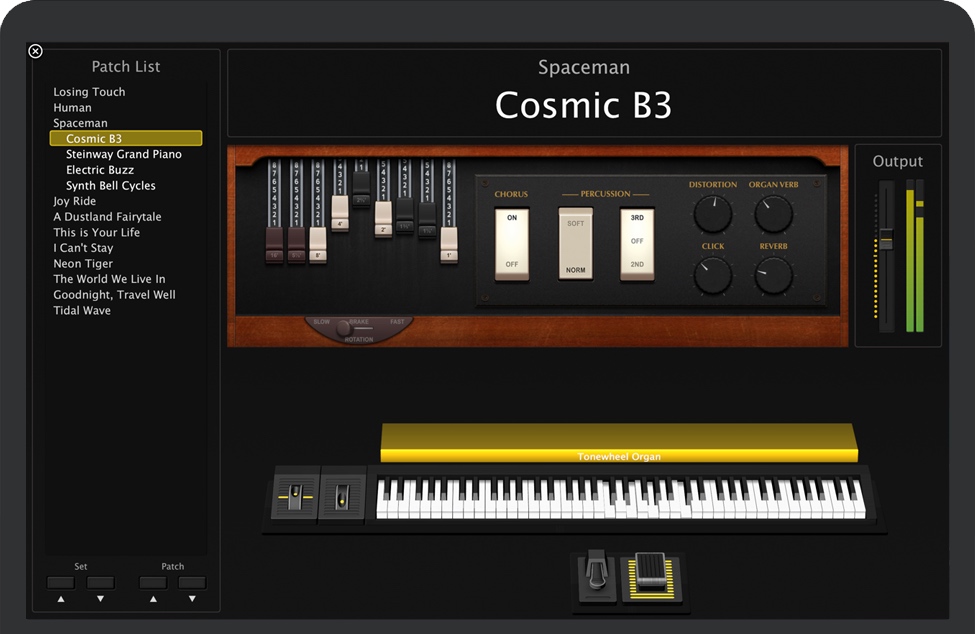Screen dimensions: 975x634
Task: Toggle the Chorus on/off switch
Action: (x=512, y=243)
